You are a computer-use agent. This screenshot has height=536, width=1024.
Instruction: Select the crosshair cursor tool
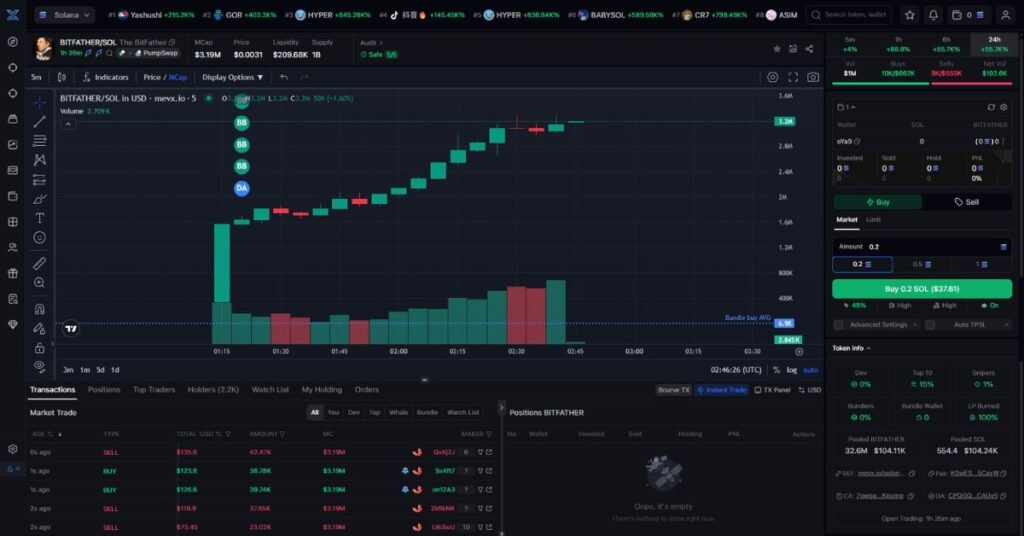pyautogui.click(x=39, y=103)
